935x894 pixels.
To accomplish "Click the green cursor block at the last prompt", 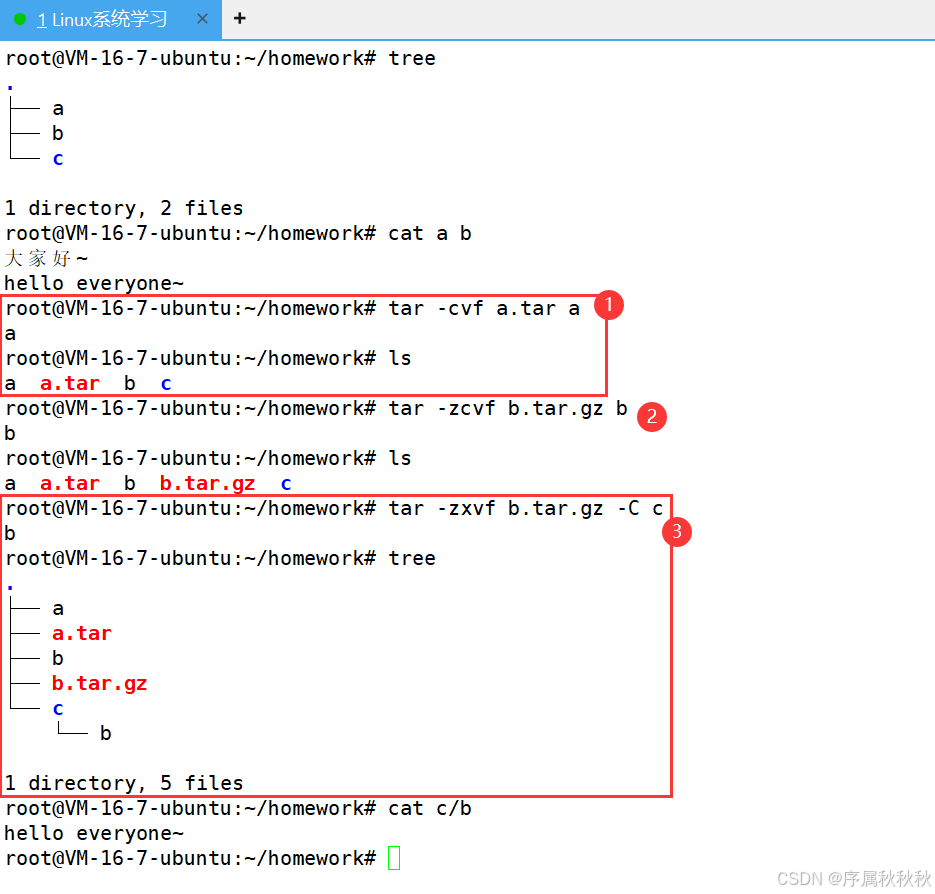I will tap(394, 858).
